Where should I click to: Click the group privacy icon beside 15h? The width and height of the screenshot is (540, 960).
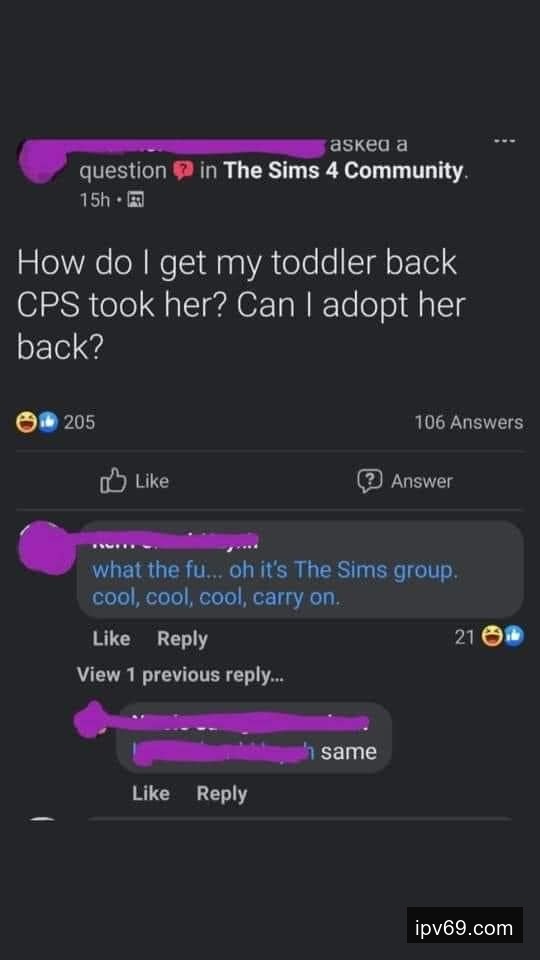point(136,200)
